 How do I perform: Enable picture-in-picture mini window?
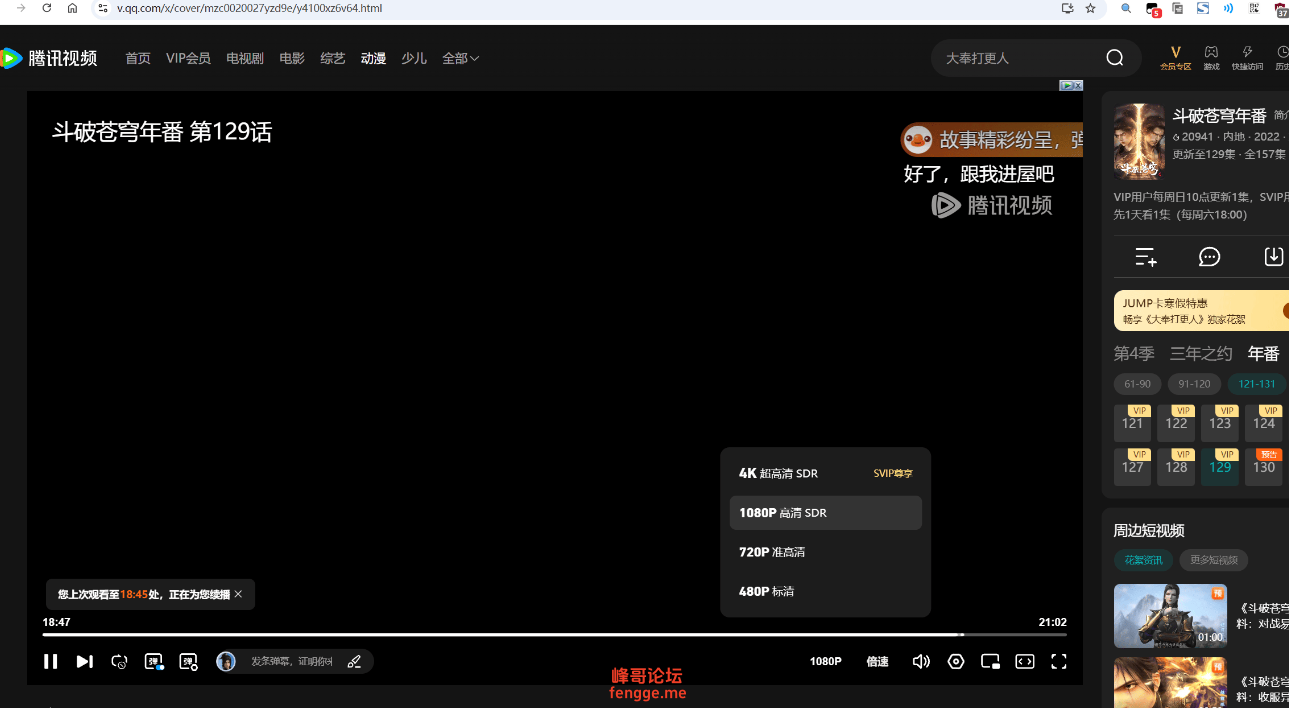[990, 661]
